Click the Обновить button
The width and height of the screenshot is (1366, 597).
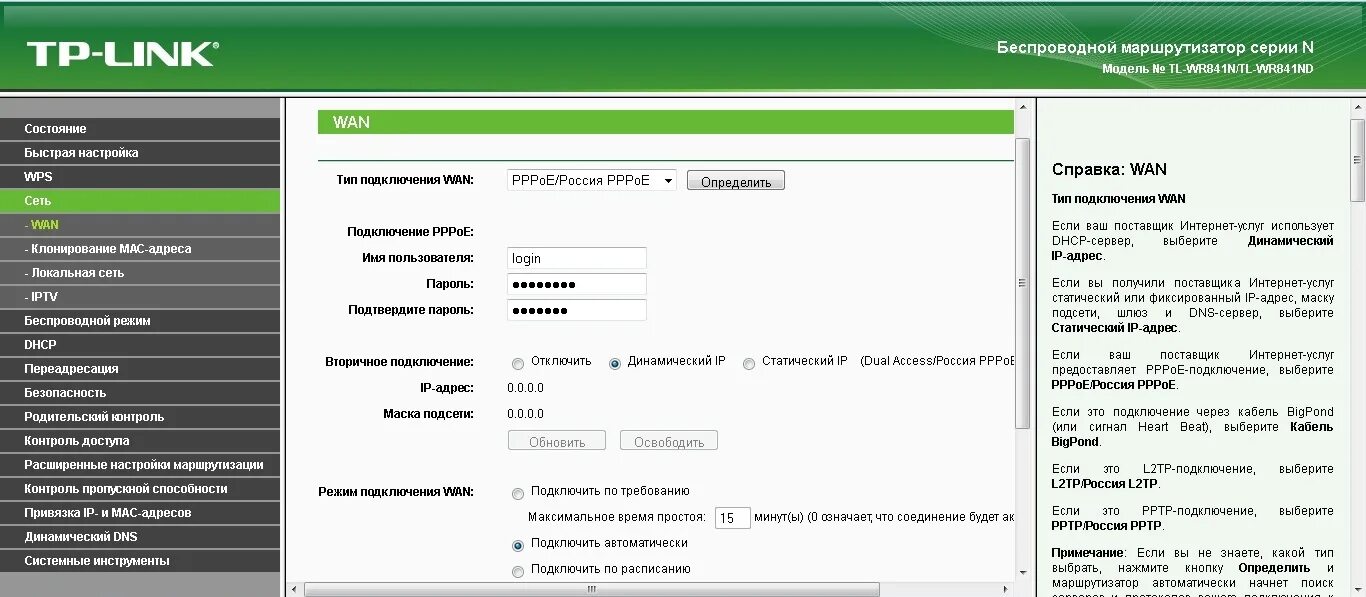pos(557,441)
